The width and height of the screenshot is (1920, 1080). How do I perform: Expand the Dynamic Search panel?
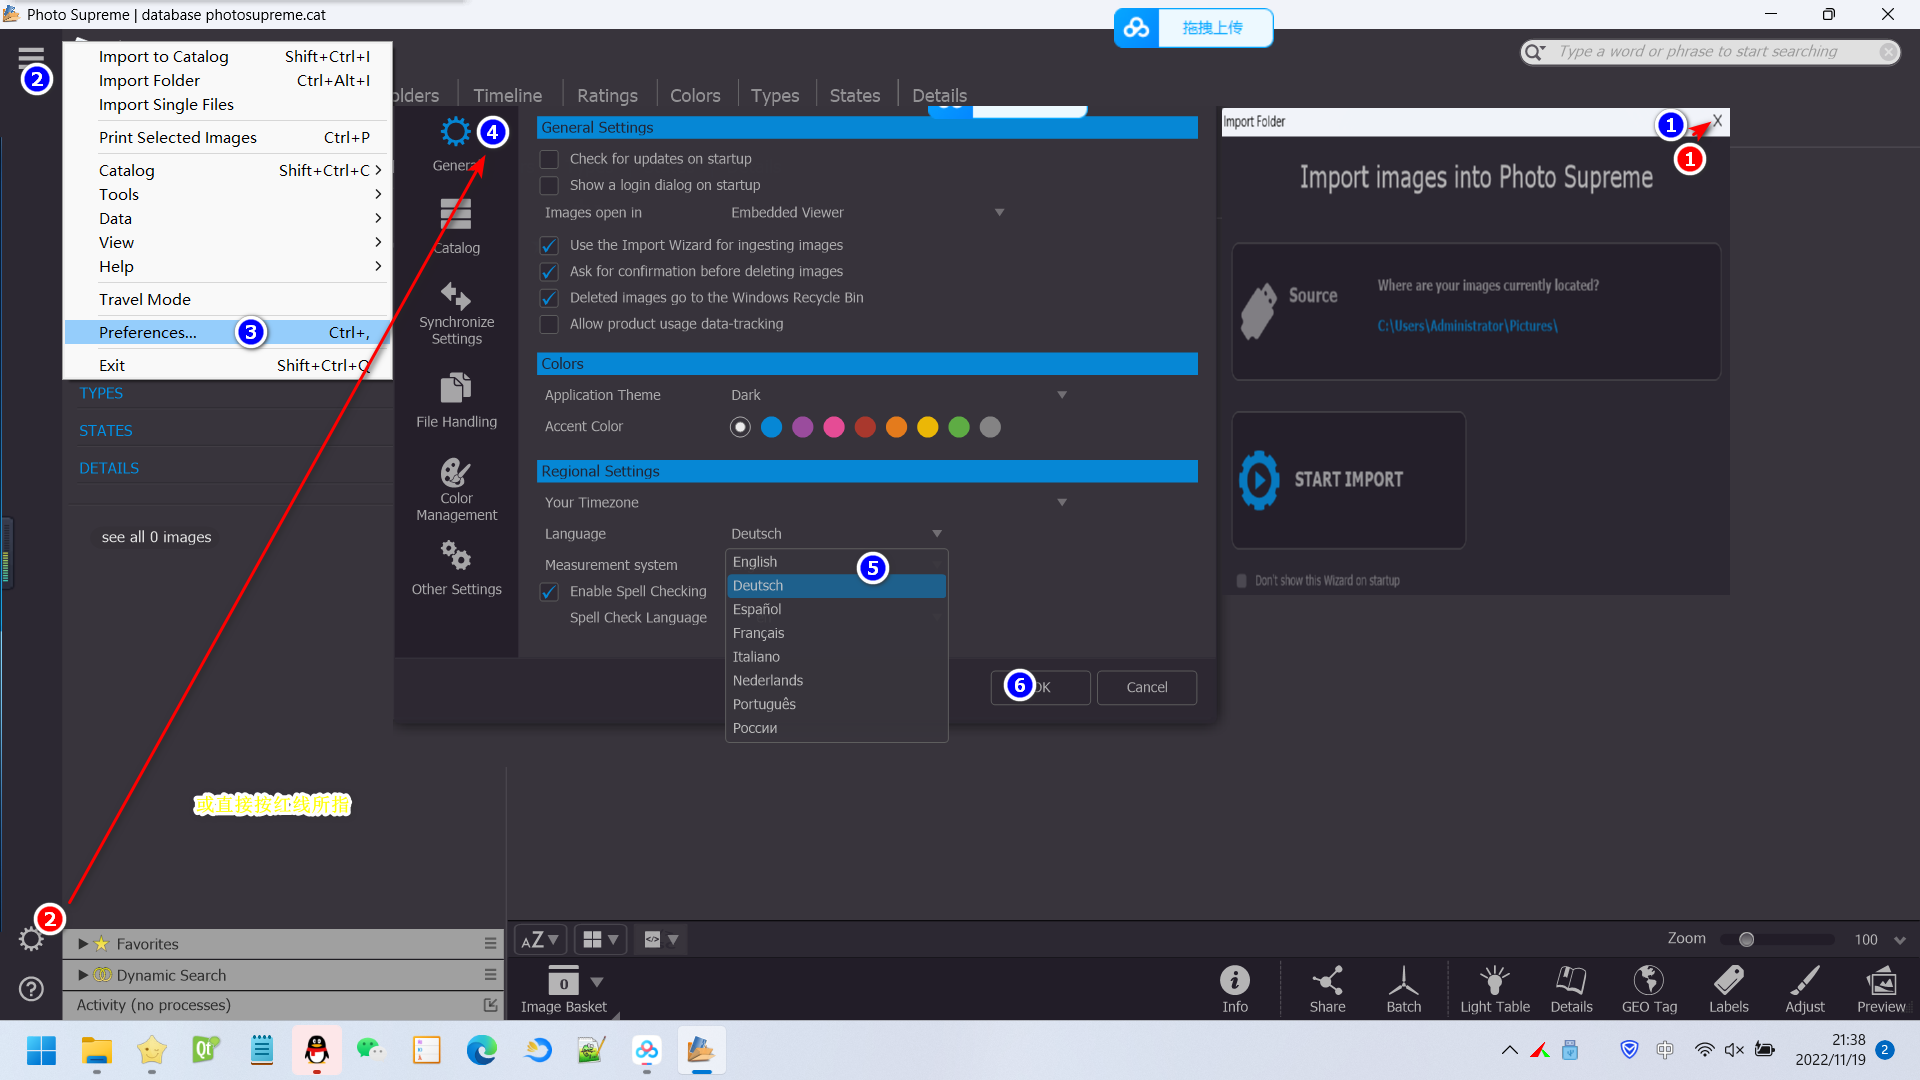click(83, 975)
